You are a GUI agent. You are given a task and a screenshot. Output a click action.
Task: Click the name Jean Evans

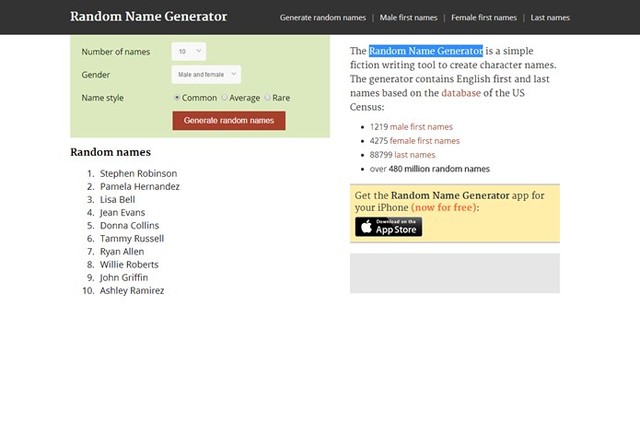(x=122, y=213)
